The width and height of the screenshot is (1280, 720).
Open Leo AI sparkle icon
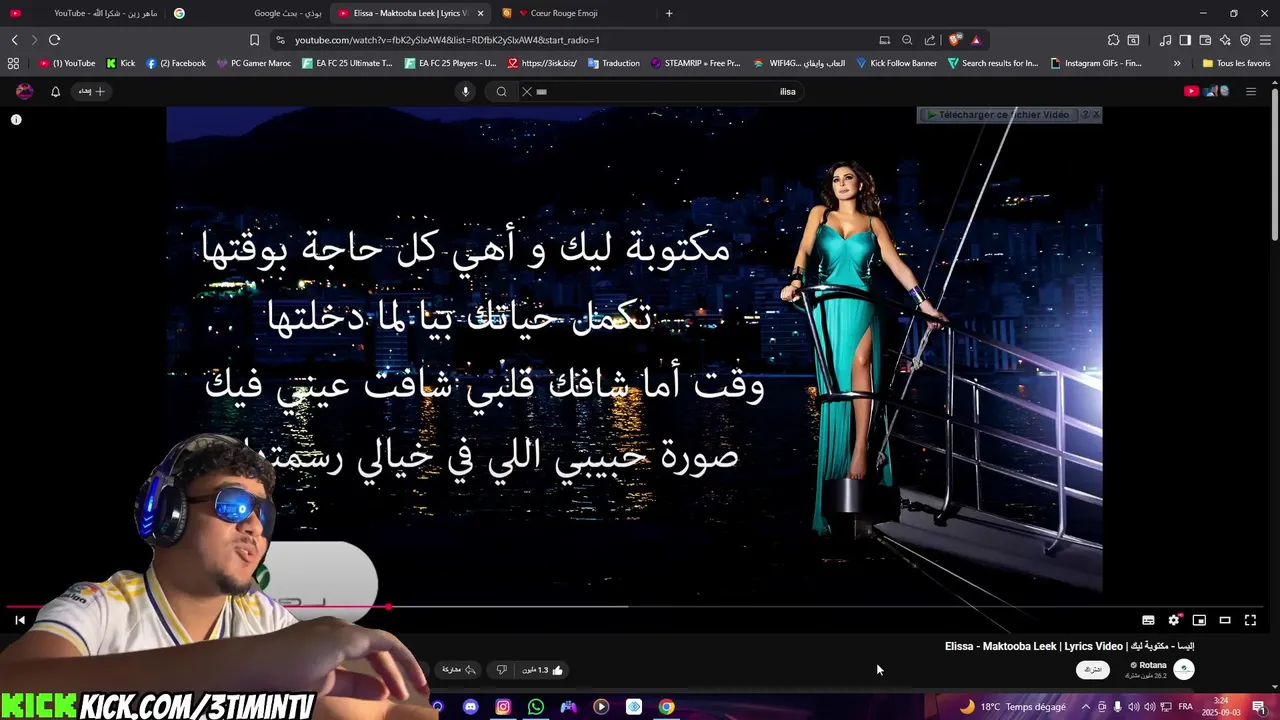[1225, 40]
